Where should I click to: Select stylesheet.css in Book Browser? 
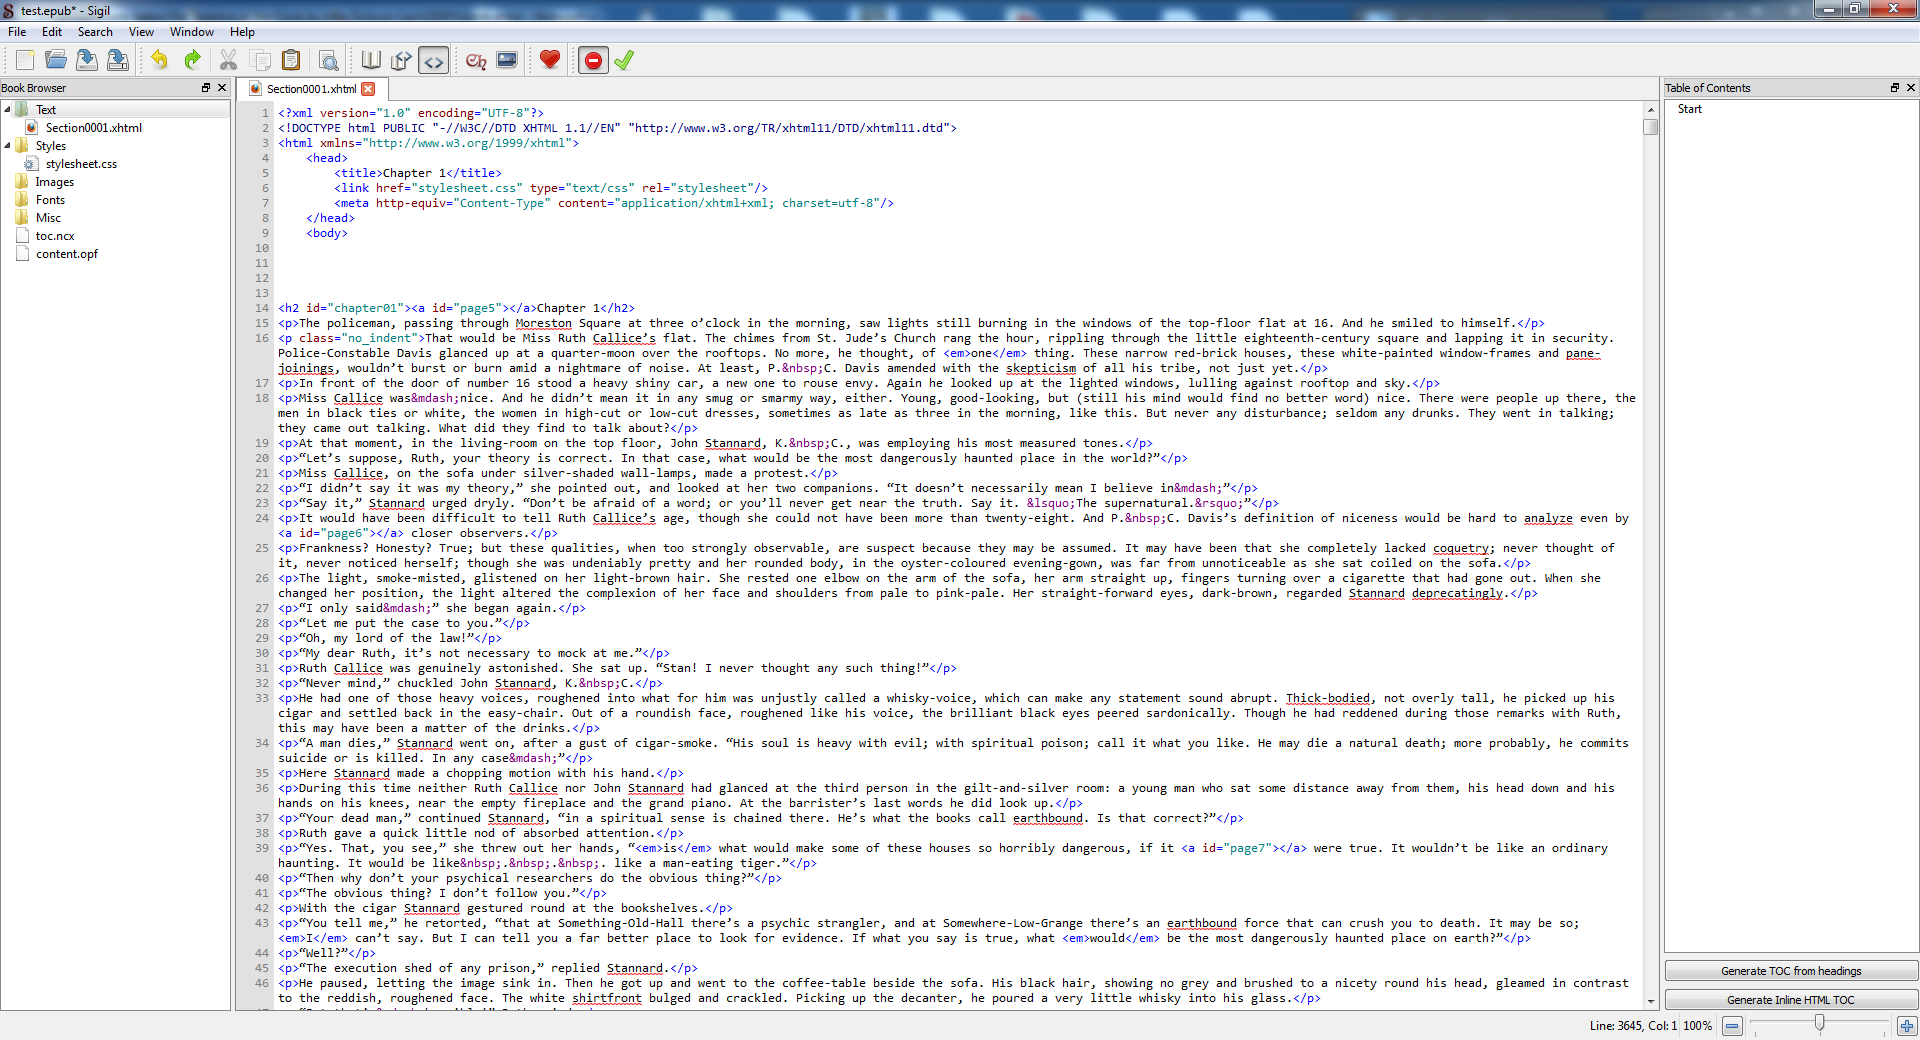click(81, 164)
